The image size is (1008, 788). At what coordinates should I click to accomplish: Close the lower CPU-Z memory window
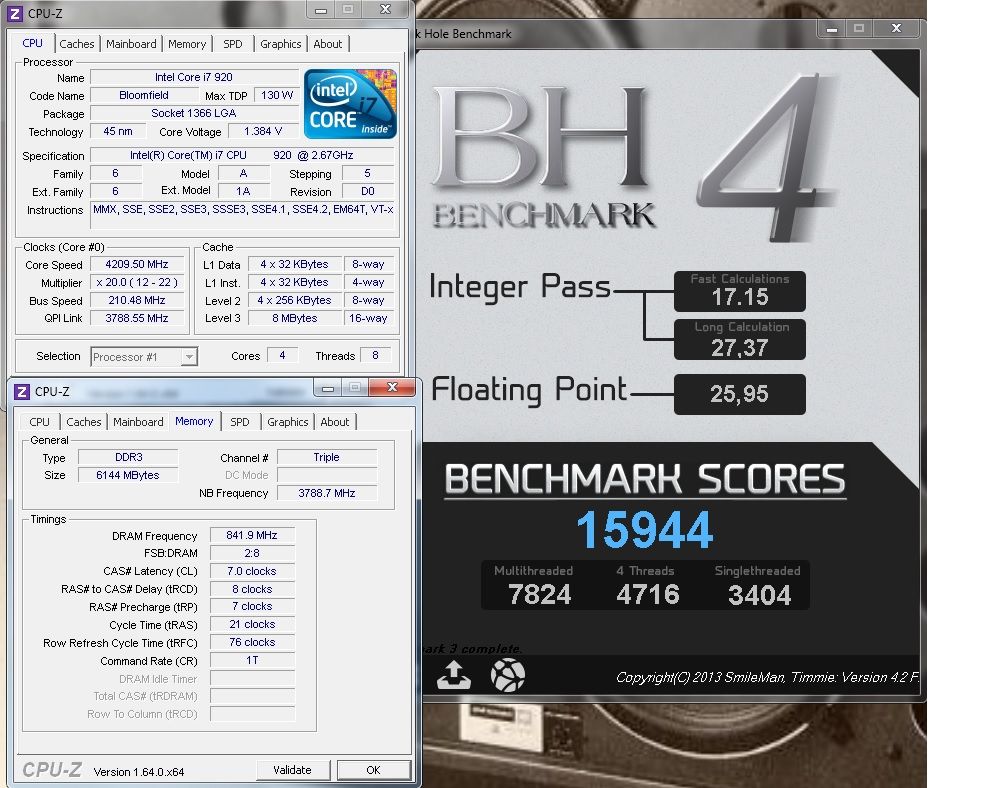[393, 387]
